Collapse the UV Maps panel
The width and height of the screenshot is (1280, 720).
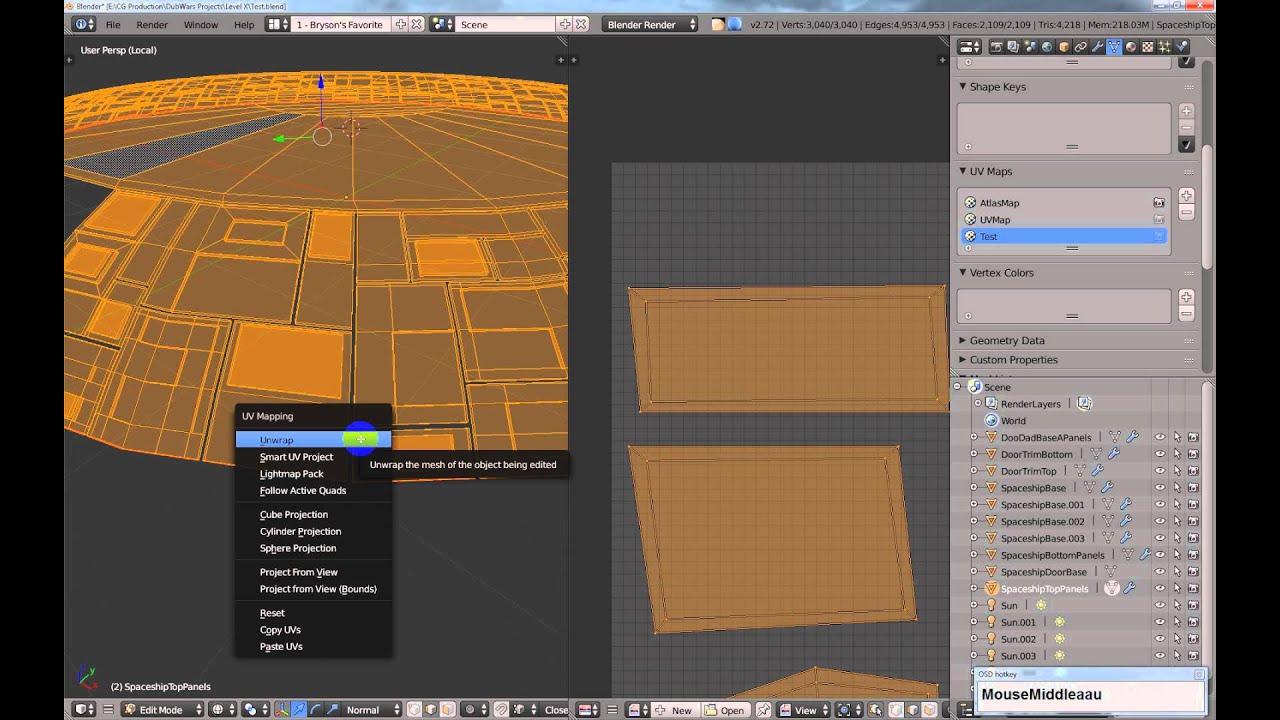[963, 172]
